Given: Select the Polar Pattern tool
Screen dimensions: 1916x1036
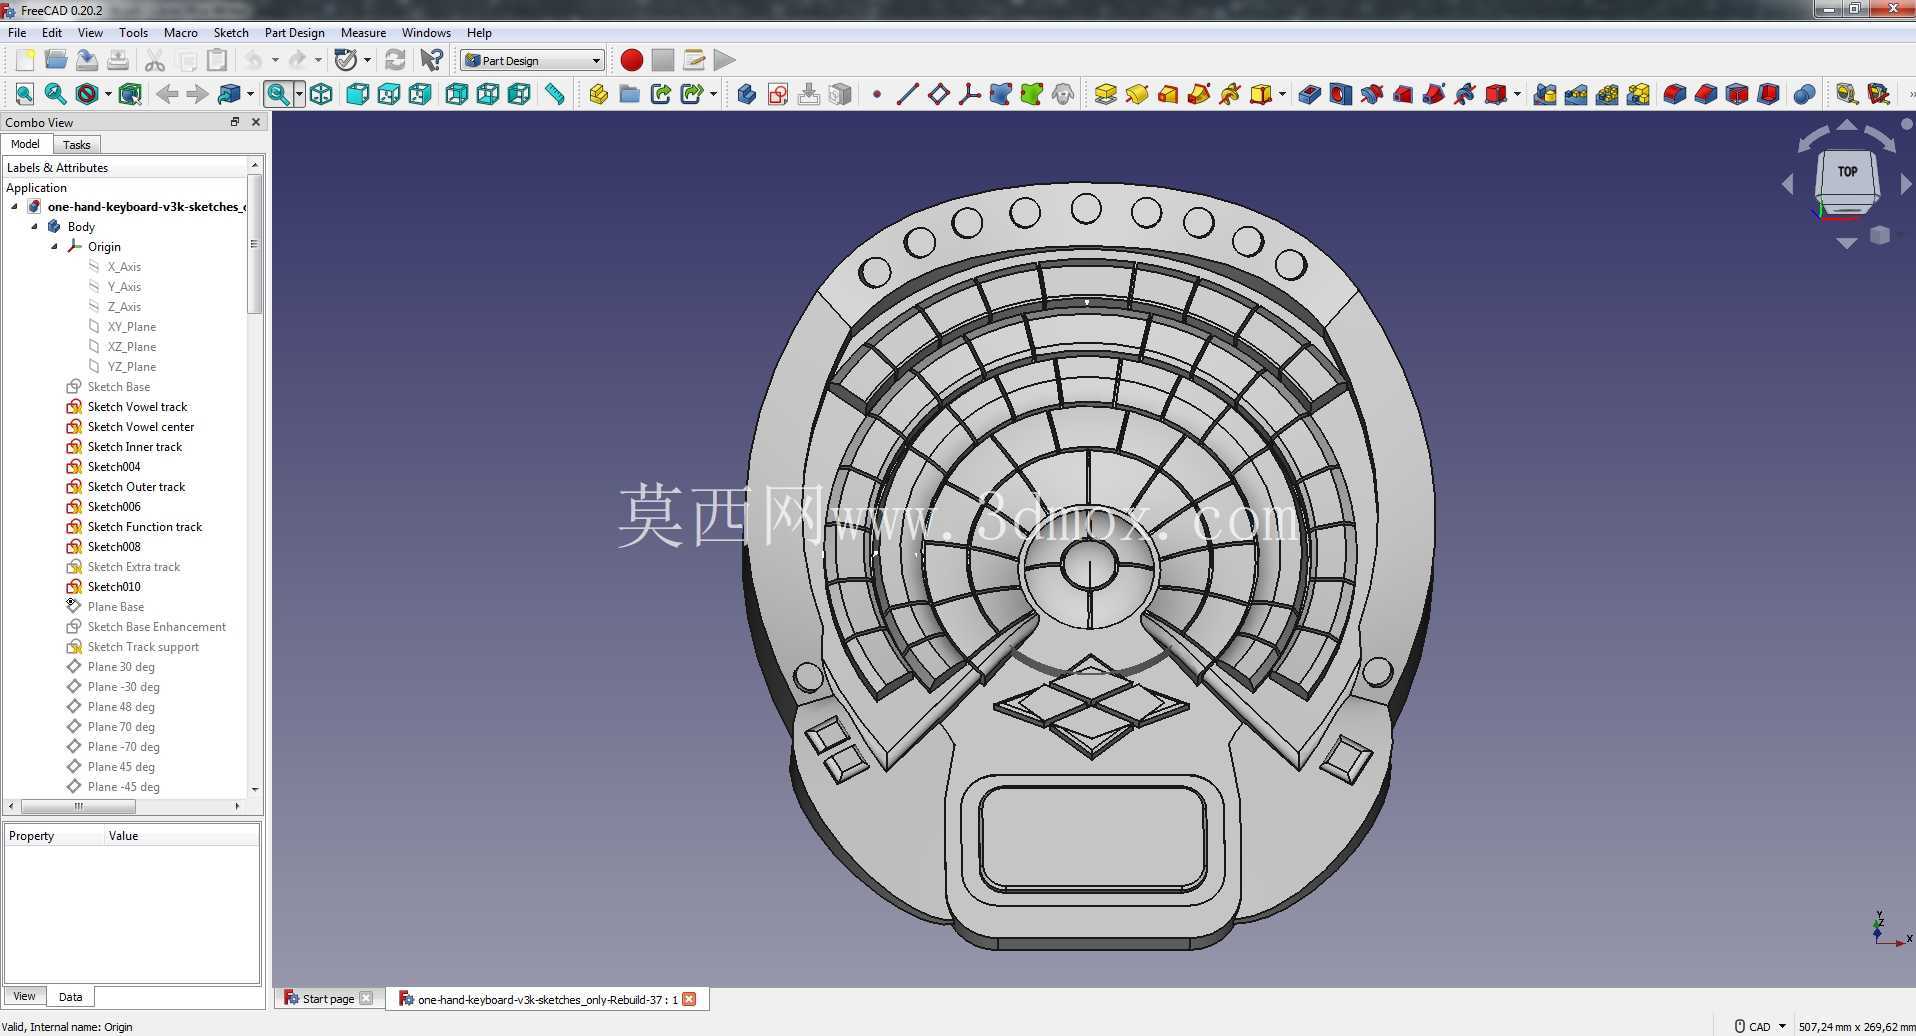Looking at the screenshot, I should [1606, 94].
